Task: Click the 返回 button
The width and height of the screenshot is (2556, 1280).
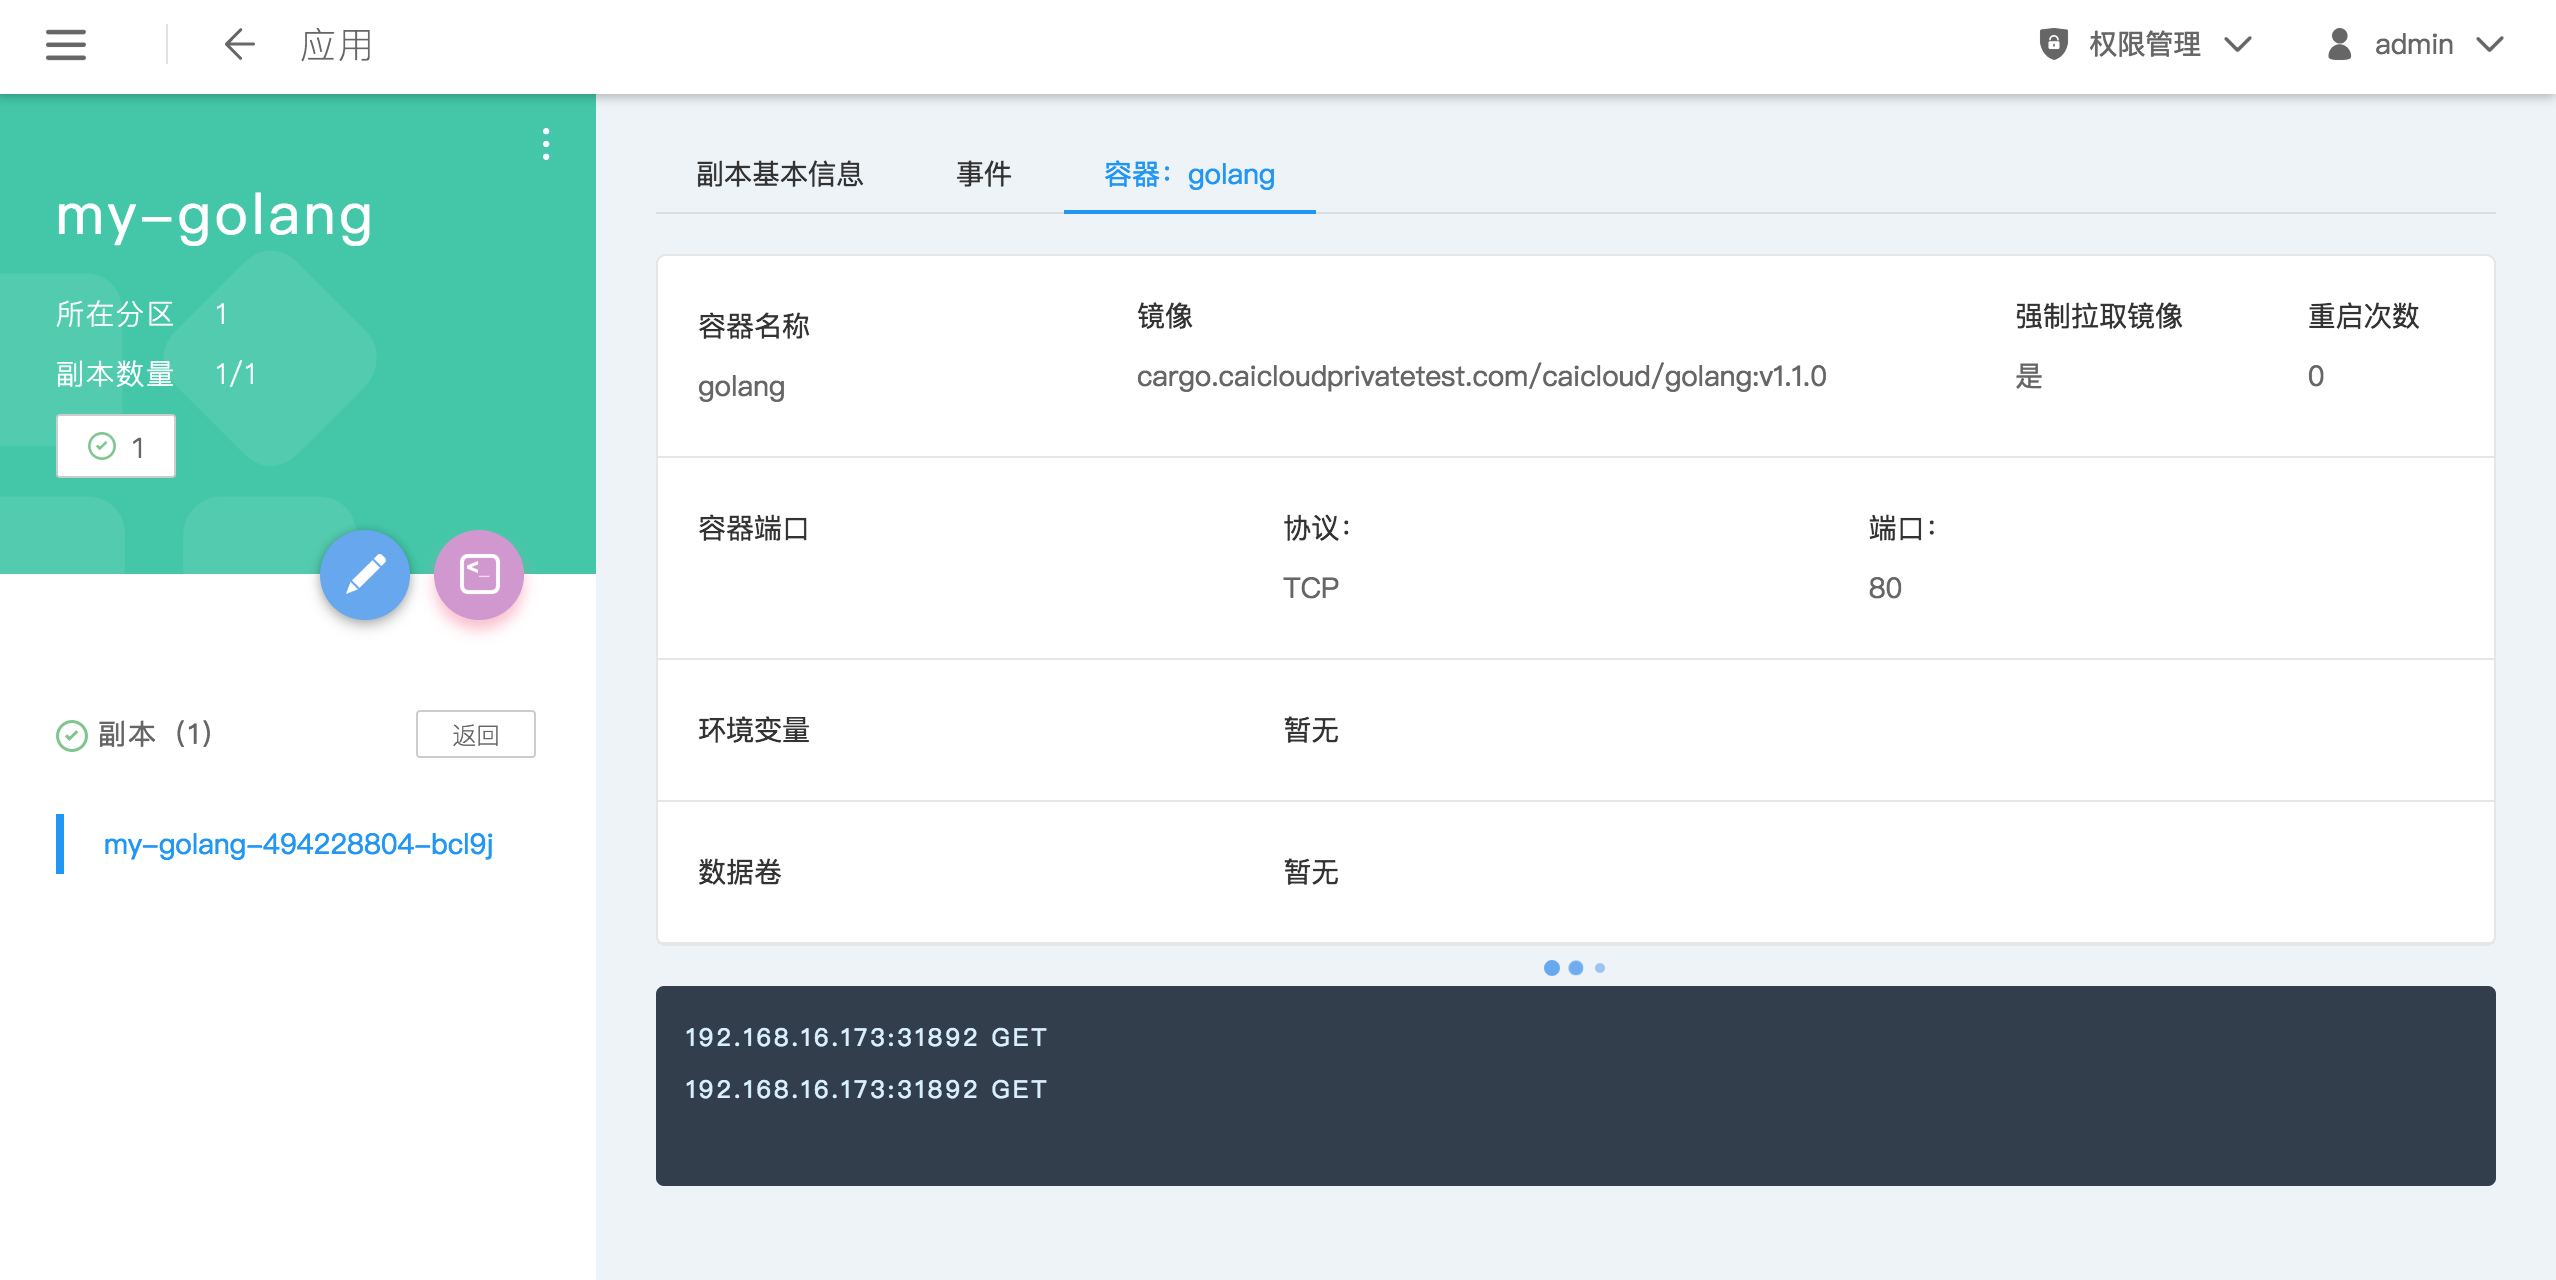Action: click(475, 735)
